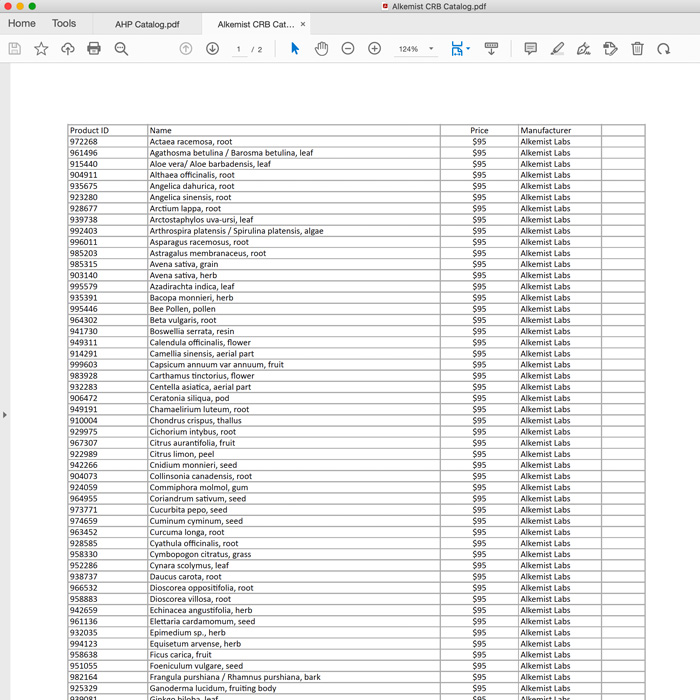Add a comment with the note icon
Image resolution: width=700 pixels, height=700 pixels.
tap(530, 49)
